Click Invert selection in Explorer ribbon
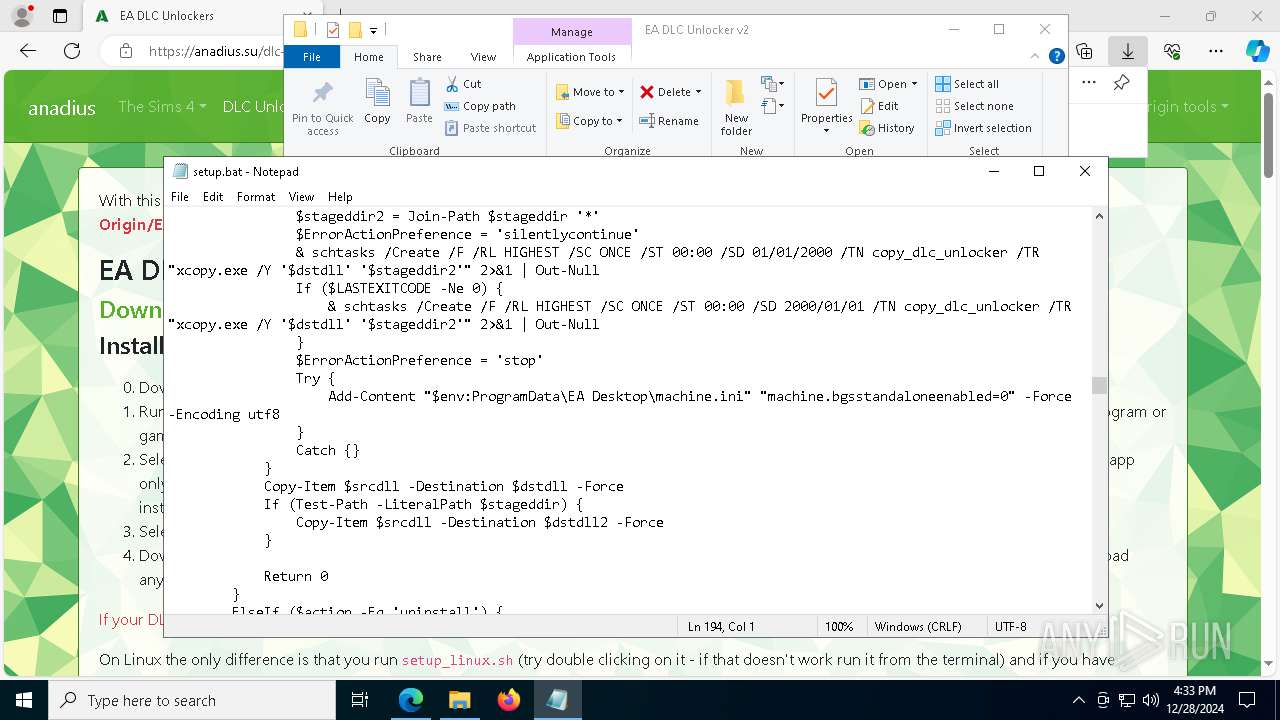 [983, 128]
